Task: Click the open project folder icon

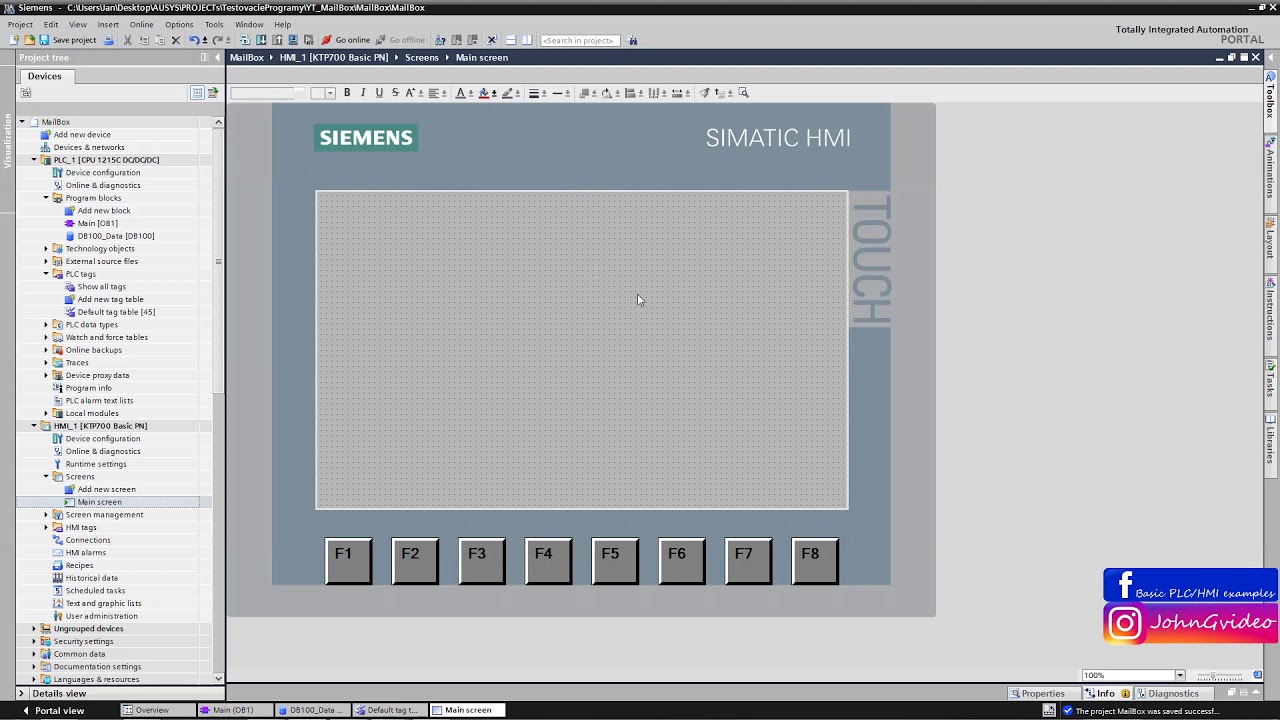Action: click(29, 40)
